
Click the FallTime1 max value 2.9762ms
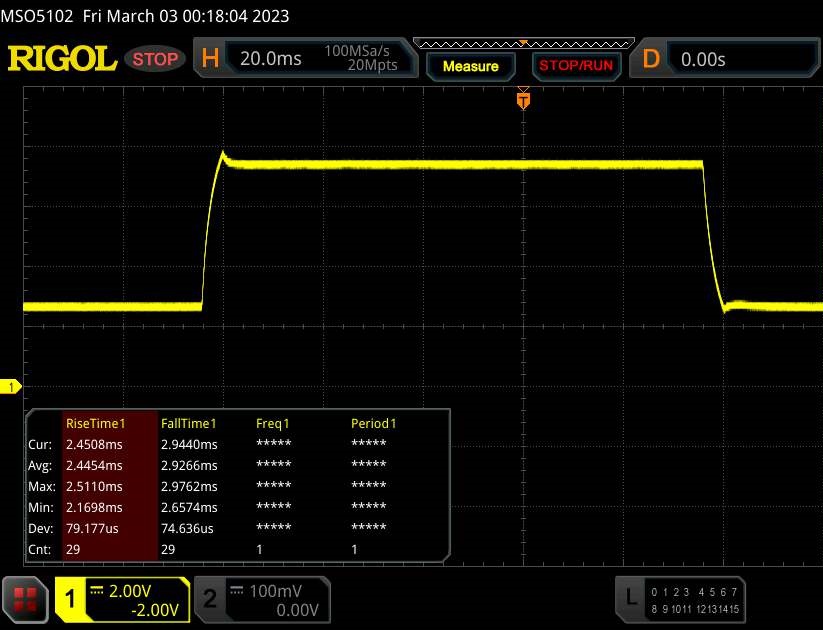pos(189,487)
